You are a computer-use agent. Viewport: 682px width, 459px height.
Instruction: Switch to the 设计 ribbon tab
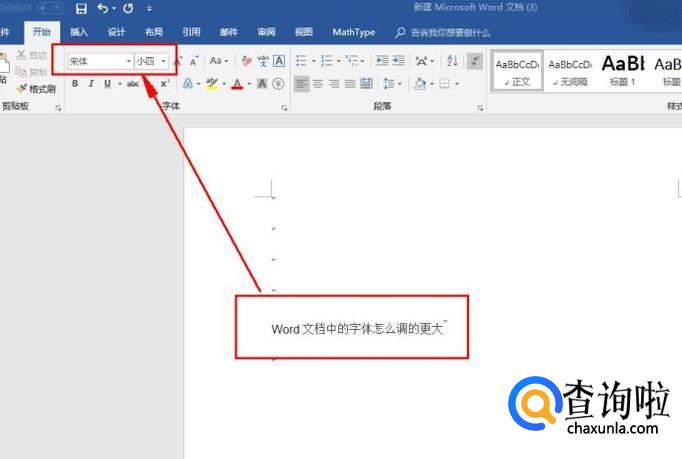116,32
